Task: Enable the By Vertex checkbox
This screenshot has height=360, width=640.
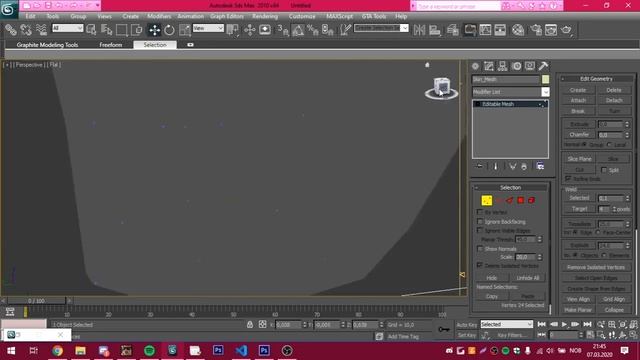Action: coord(480,212)
